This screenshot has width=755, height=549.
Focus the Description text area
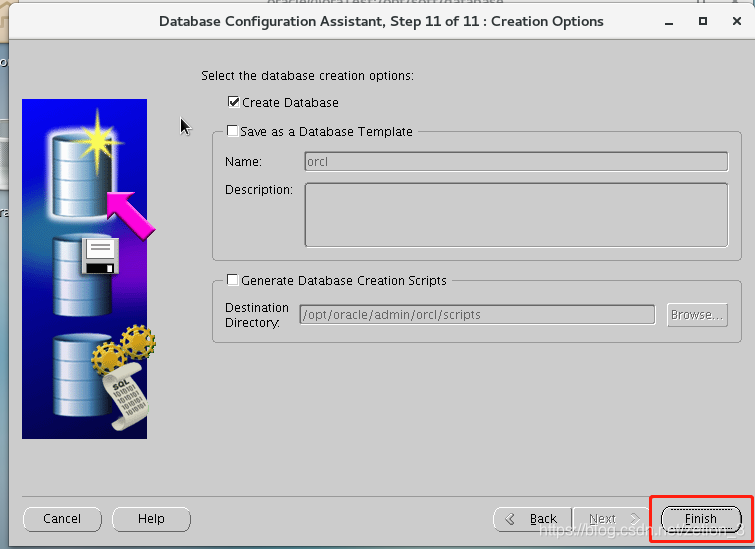(x=516, y=215)
